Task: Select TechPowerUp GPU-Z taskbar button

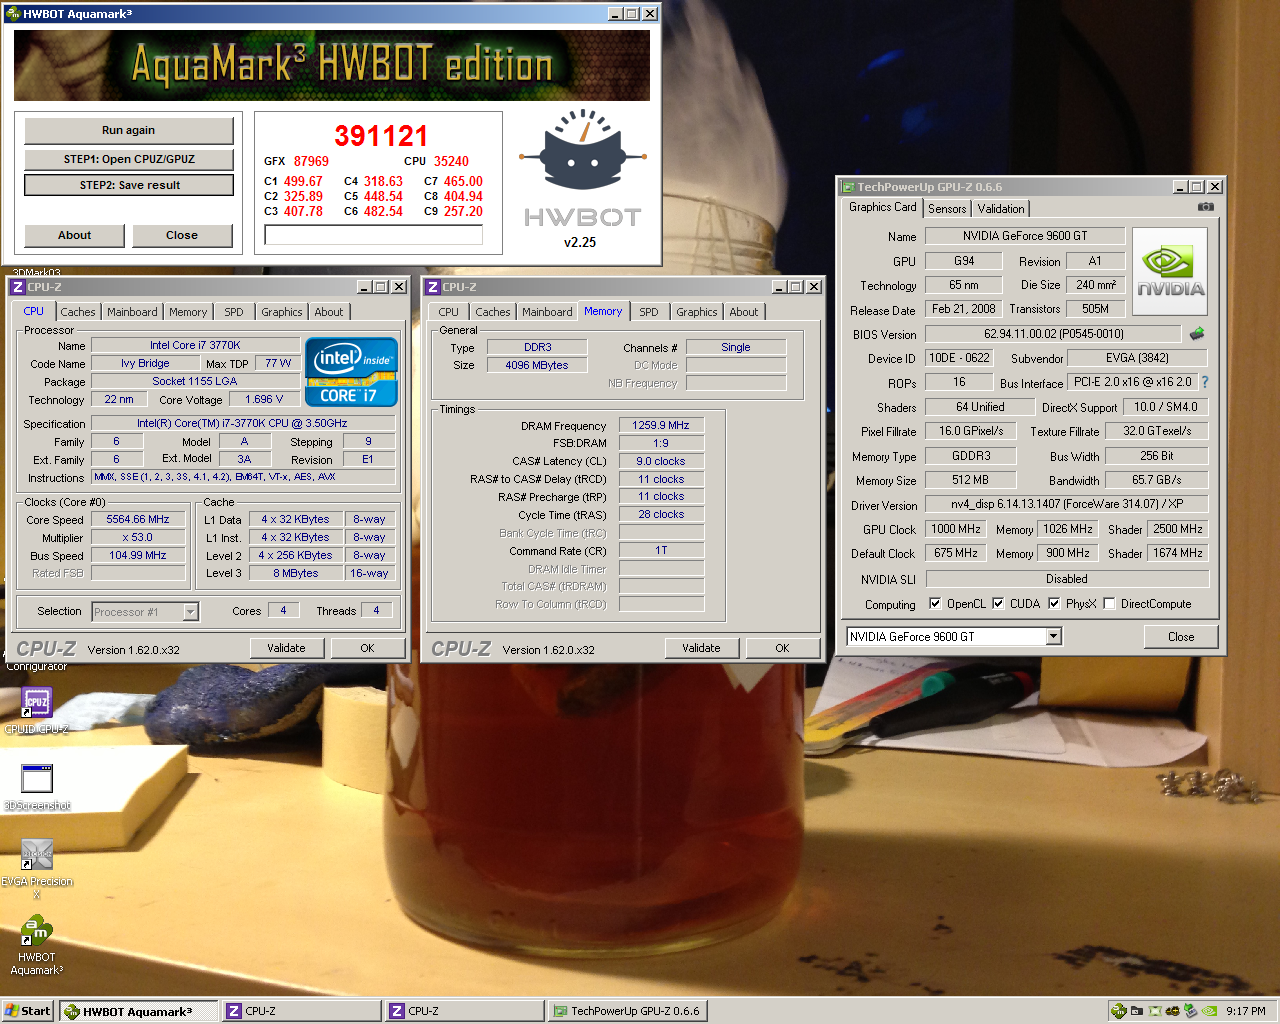Action: pos(628,1011)
